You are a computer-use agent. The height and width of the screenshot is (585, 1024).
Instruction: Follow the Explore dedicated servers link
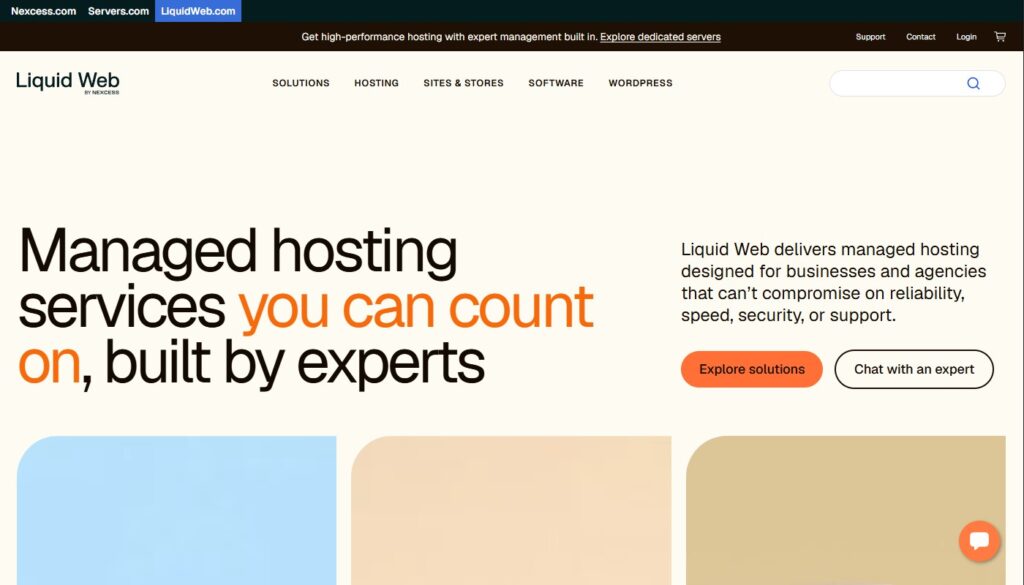point(660,37)
